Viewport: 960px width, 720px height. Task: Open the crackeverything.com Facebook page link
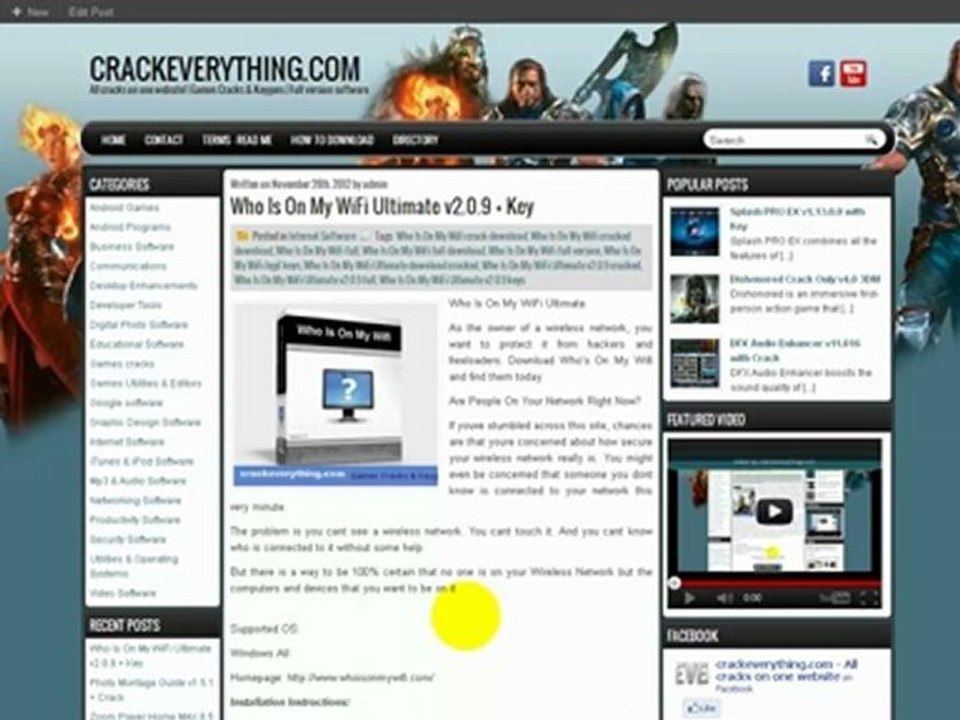[x=787, y=670]
